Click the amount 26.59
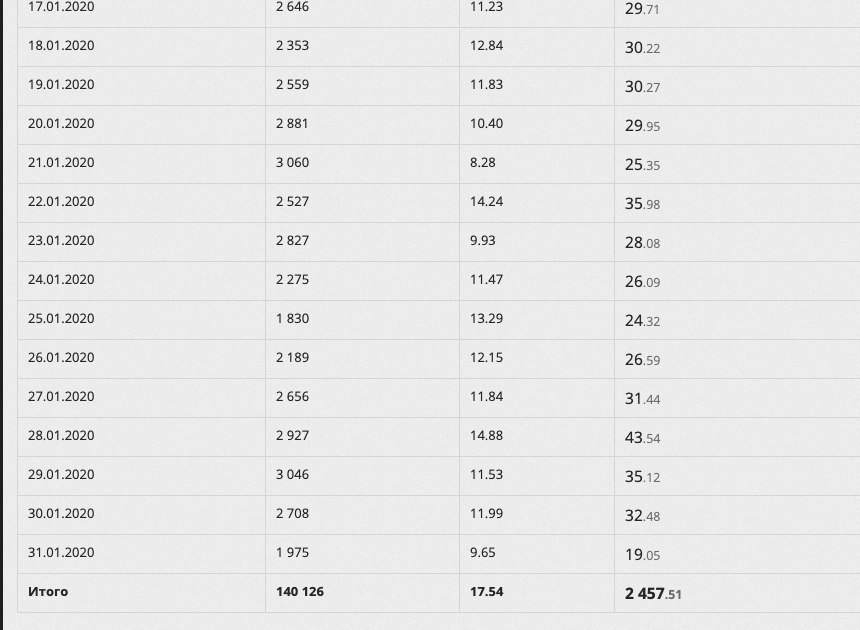The height and width of the screenshot is (630, 860). (642, 359)
